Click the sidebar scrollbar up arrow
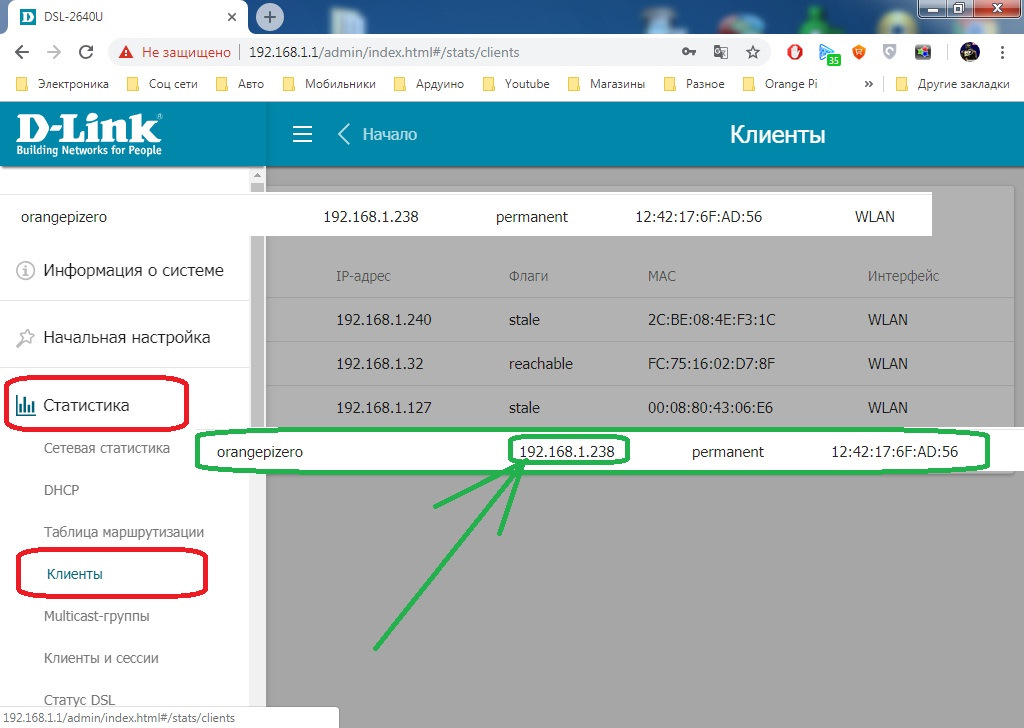 (257, 175)
